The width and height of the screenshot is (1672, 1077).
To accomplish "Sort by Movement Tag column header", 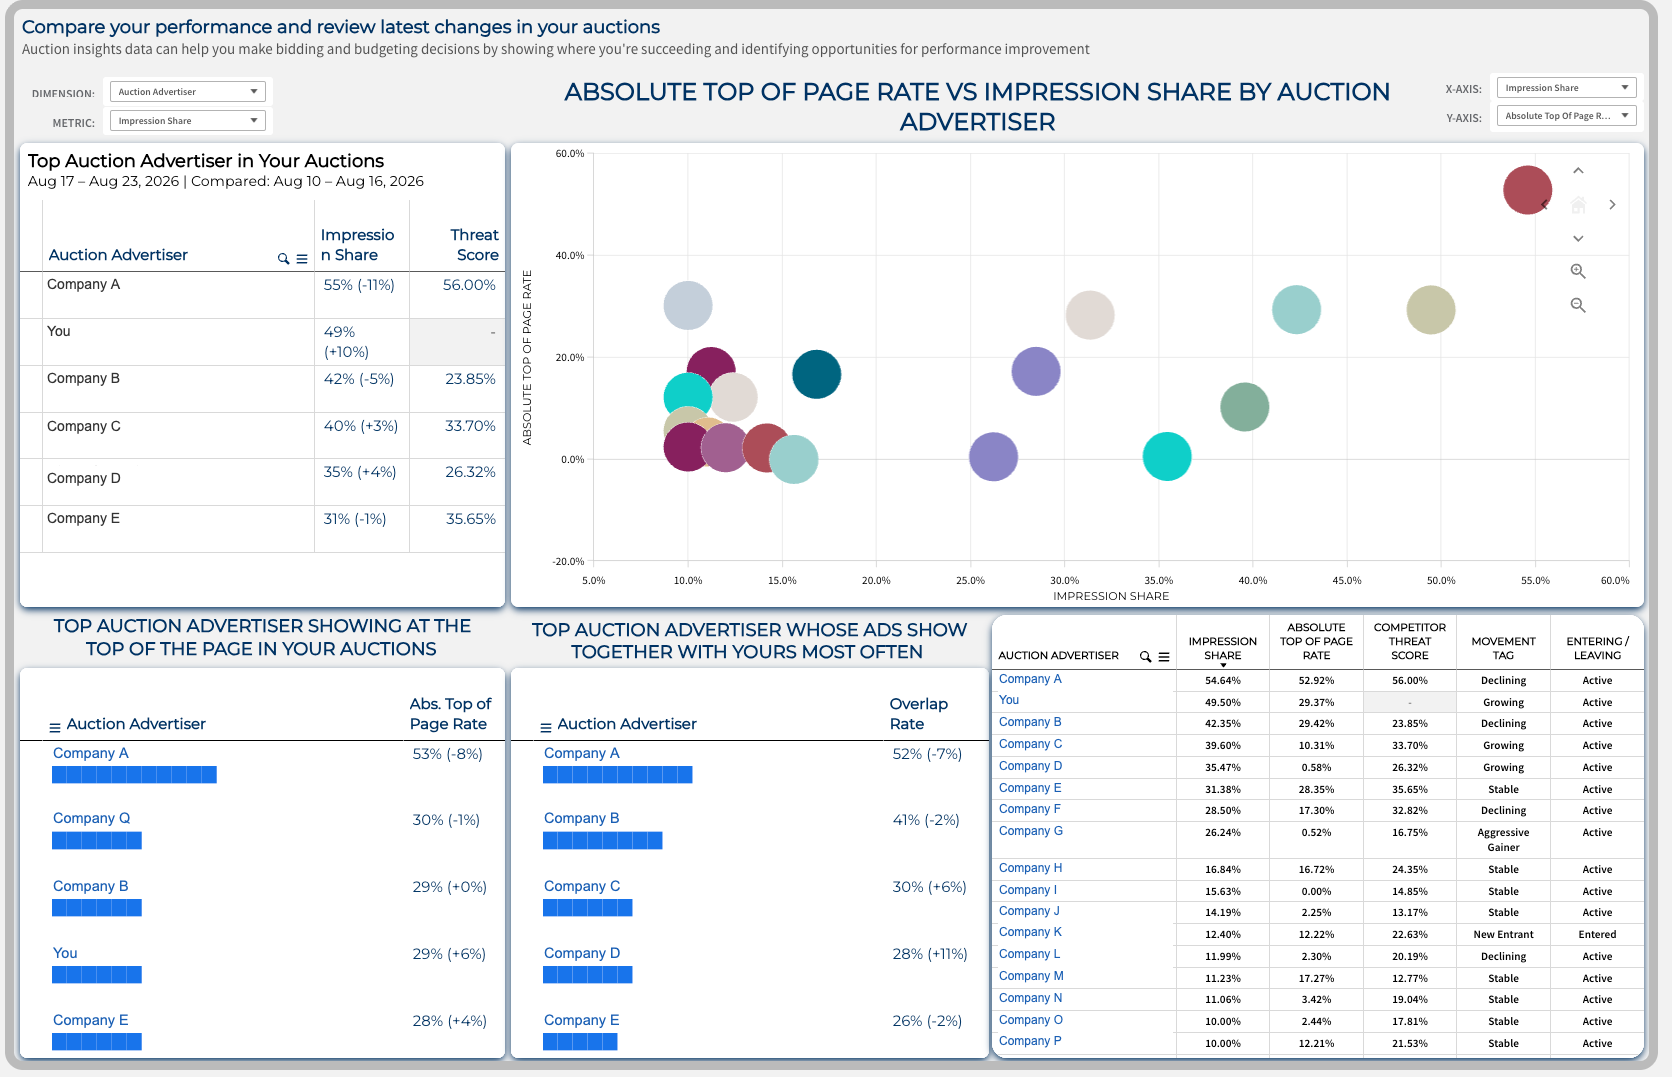I will pyautogui.click(x=1503, y=649).
